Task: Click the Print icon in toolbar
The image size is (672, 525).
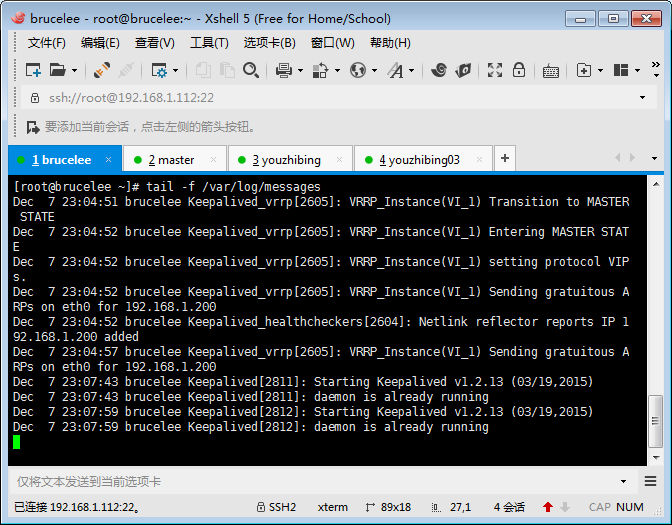Action: [284, 70]
